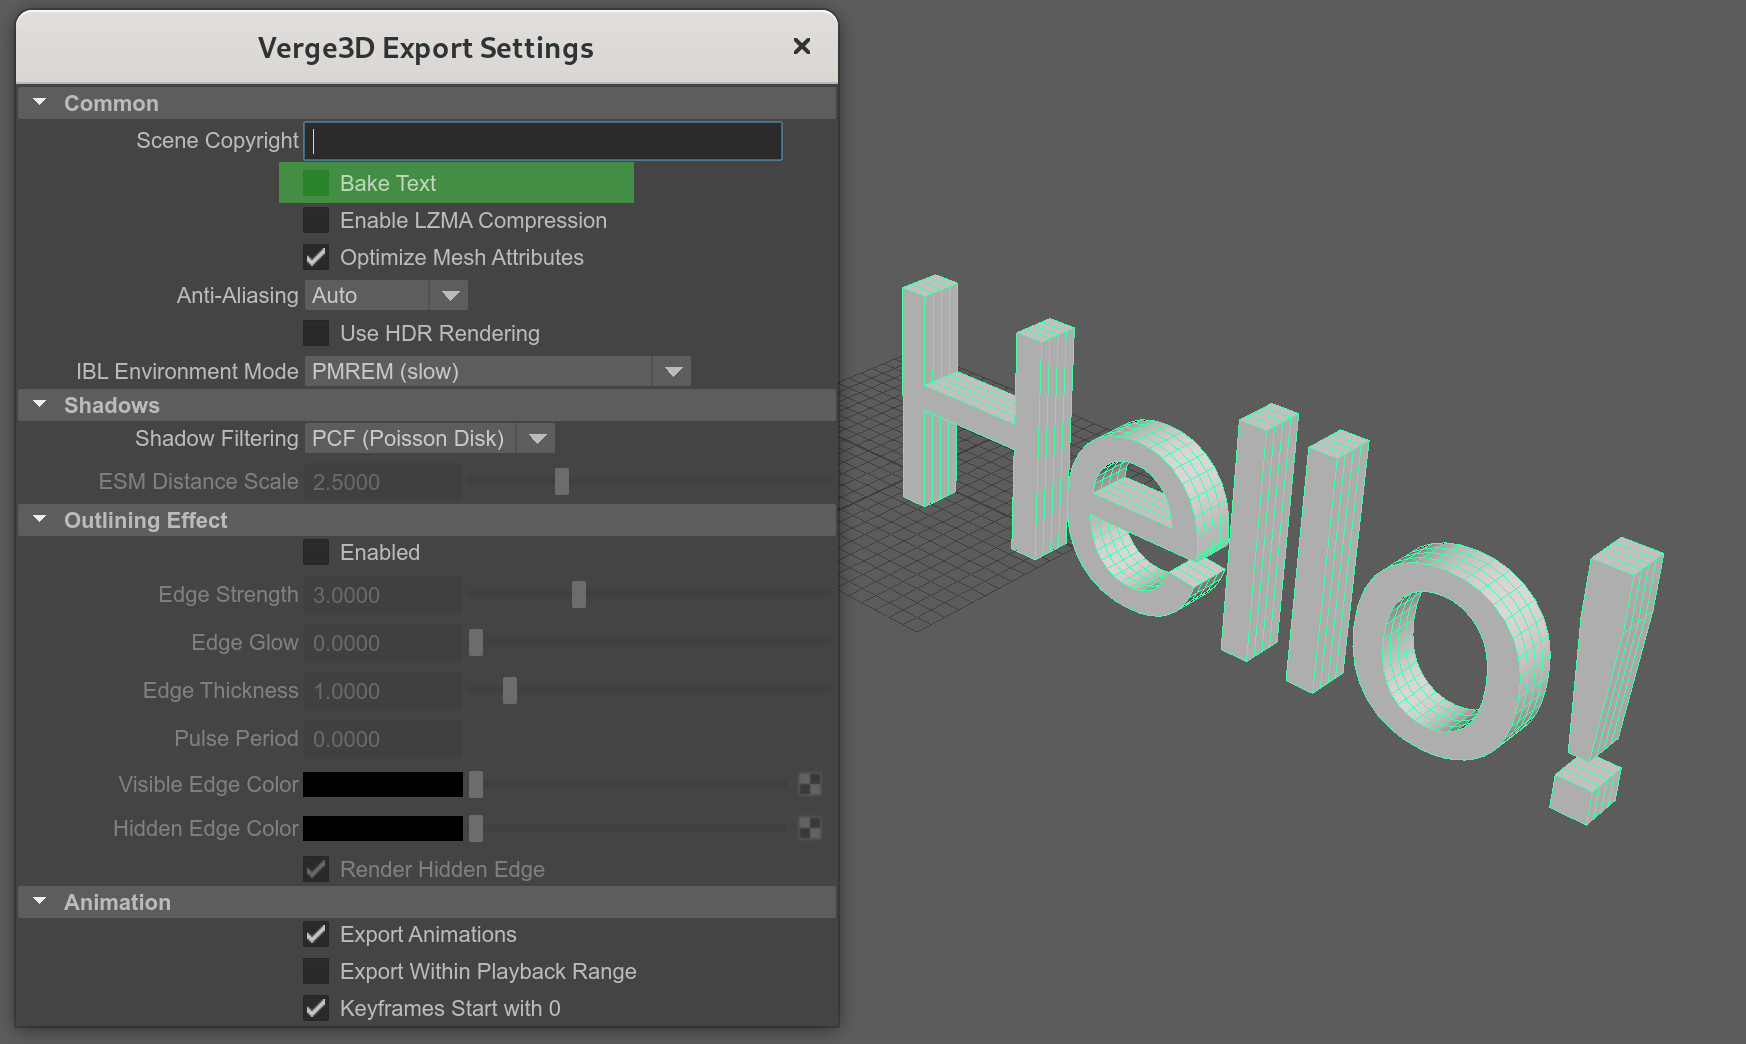Enable the Outlining Effect checkbox

316,552
